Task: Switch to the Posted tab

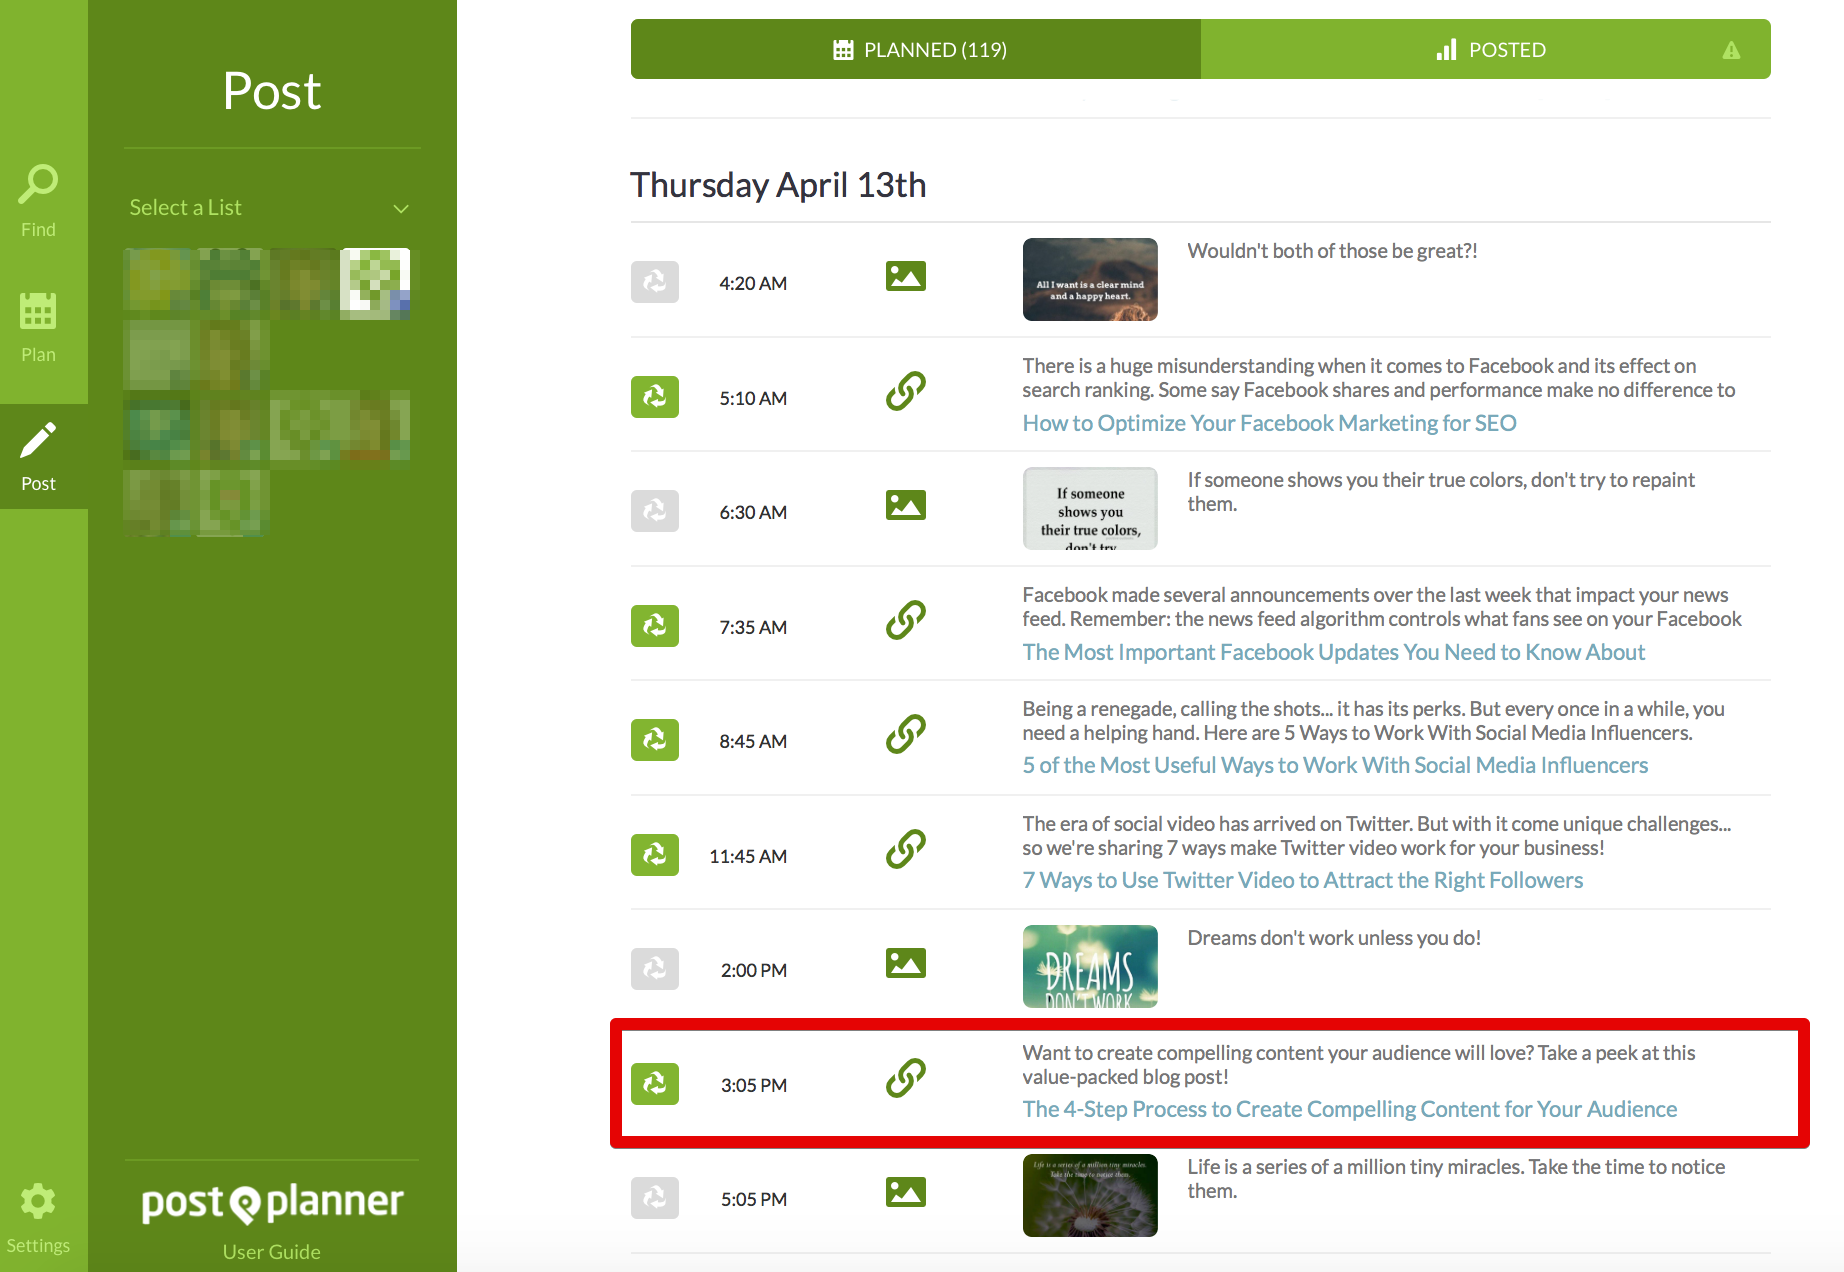Action: tap(1490, 50)
